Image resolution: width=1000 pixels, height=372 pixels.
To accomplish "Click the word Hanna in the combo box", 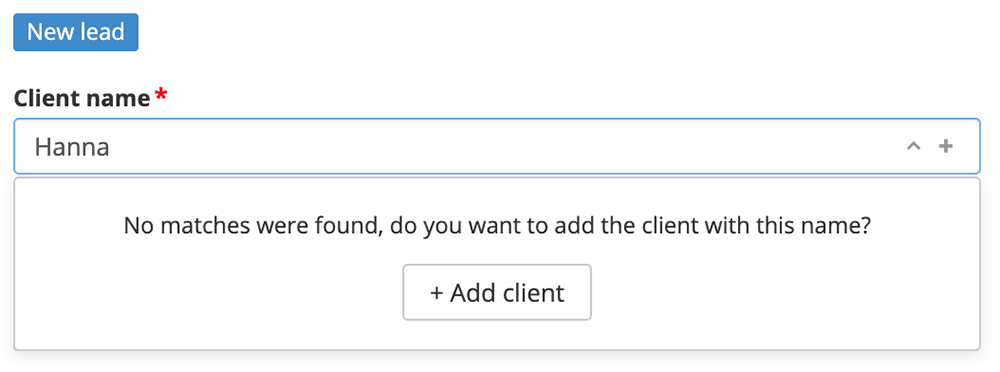I will (72, 147).
